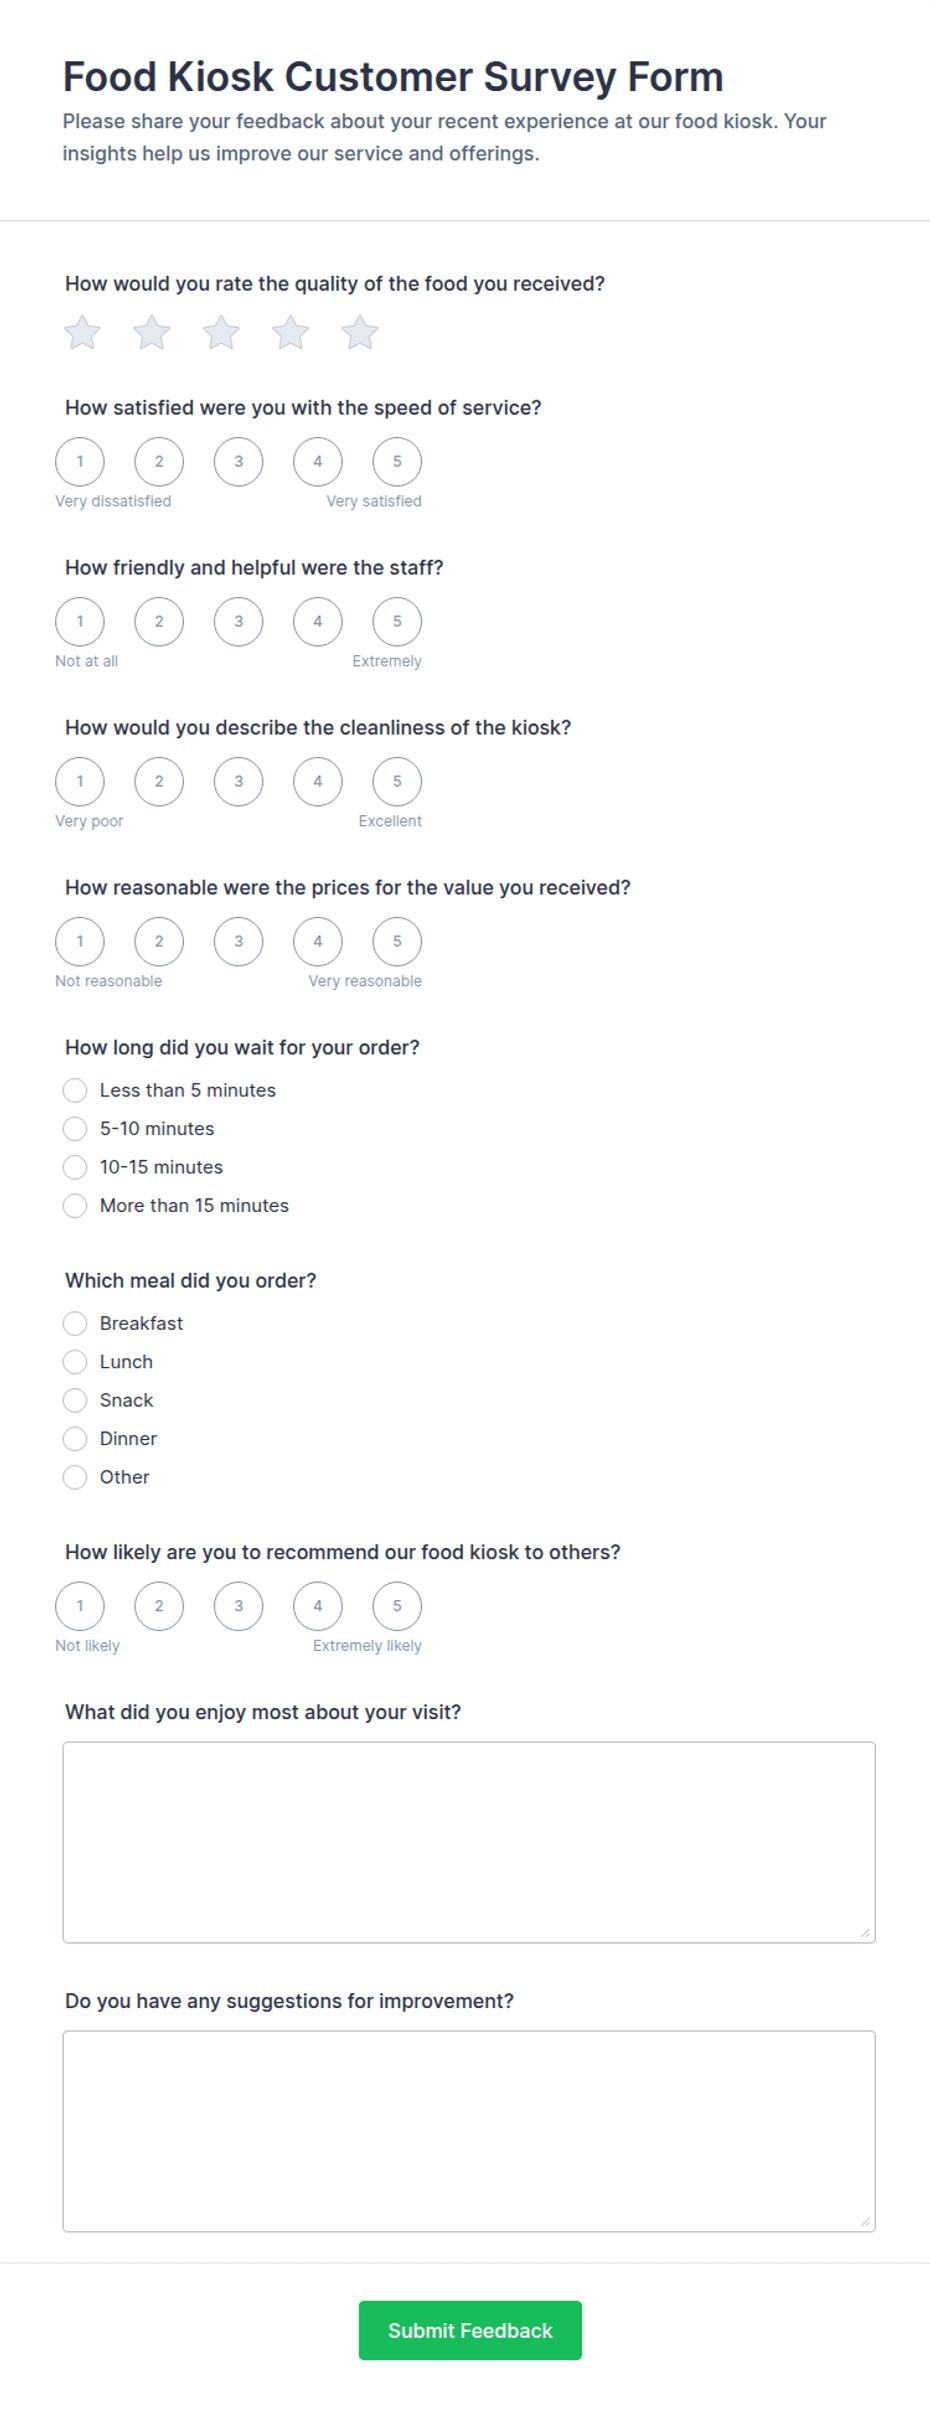The width and height of the screenshot is (930, 2409).
Task: Submit the survey with Submit Feedback
Action: [470, 2331]
